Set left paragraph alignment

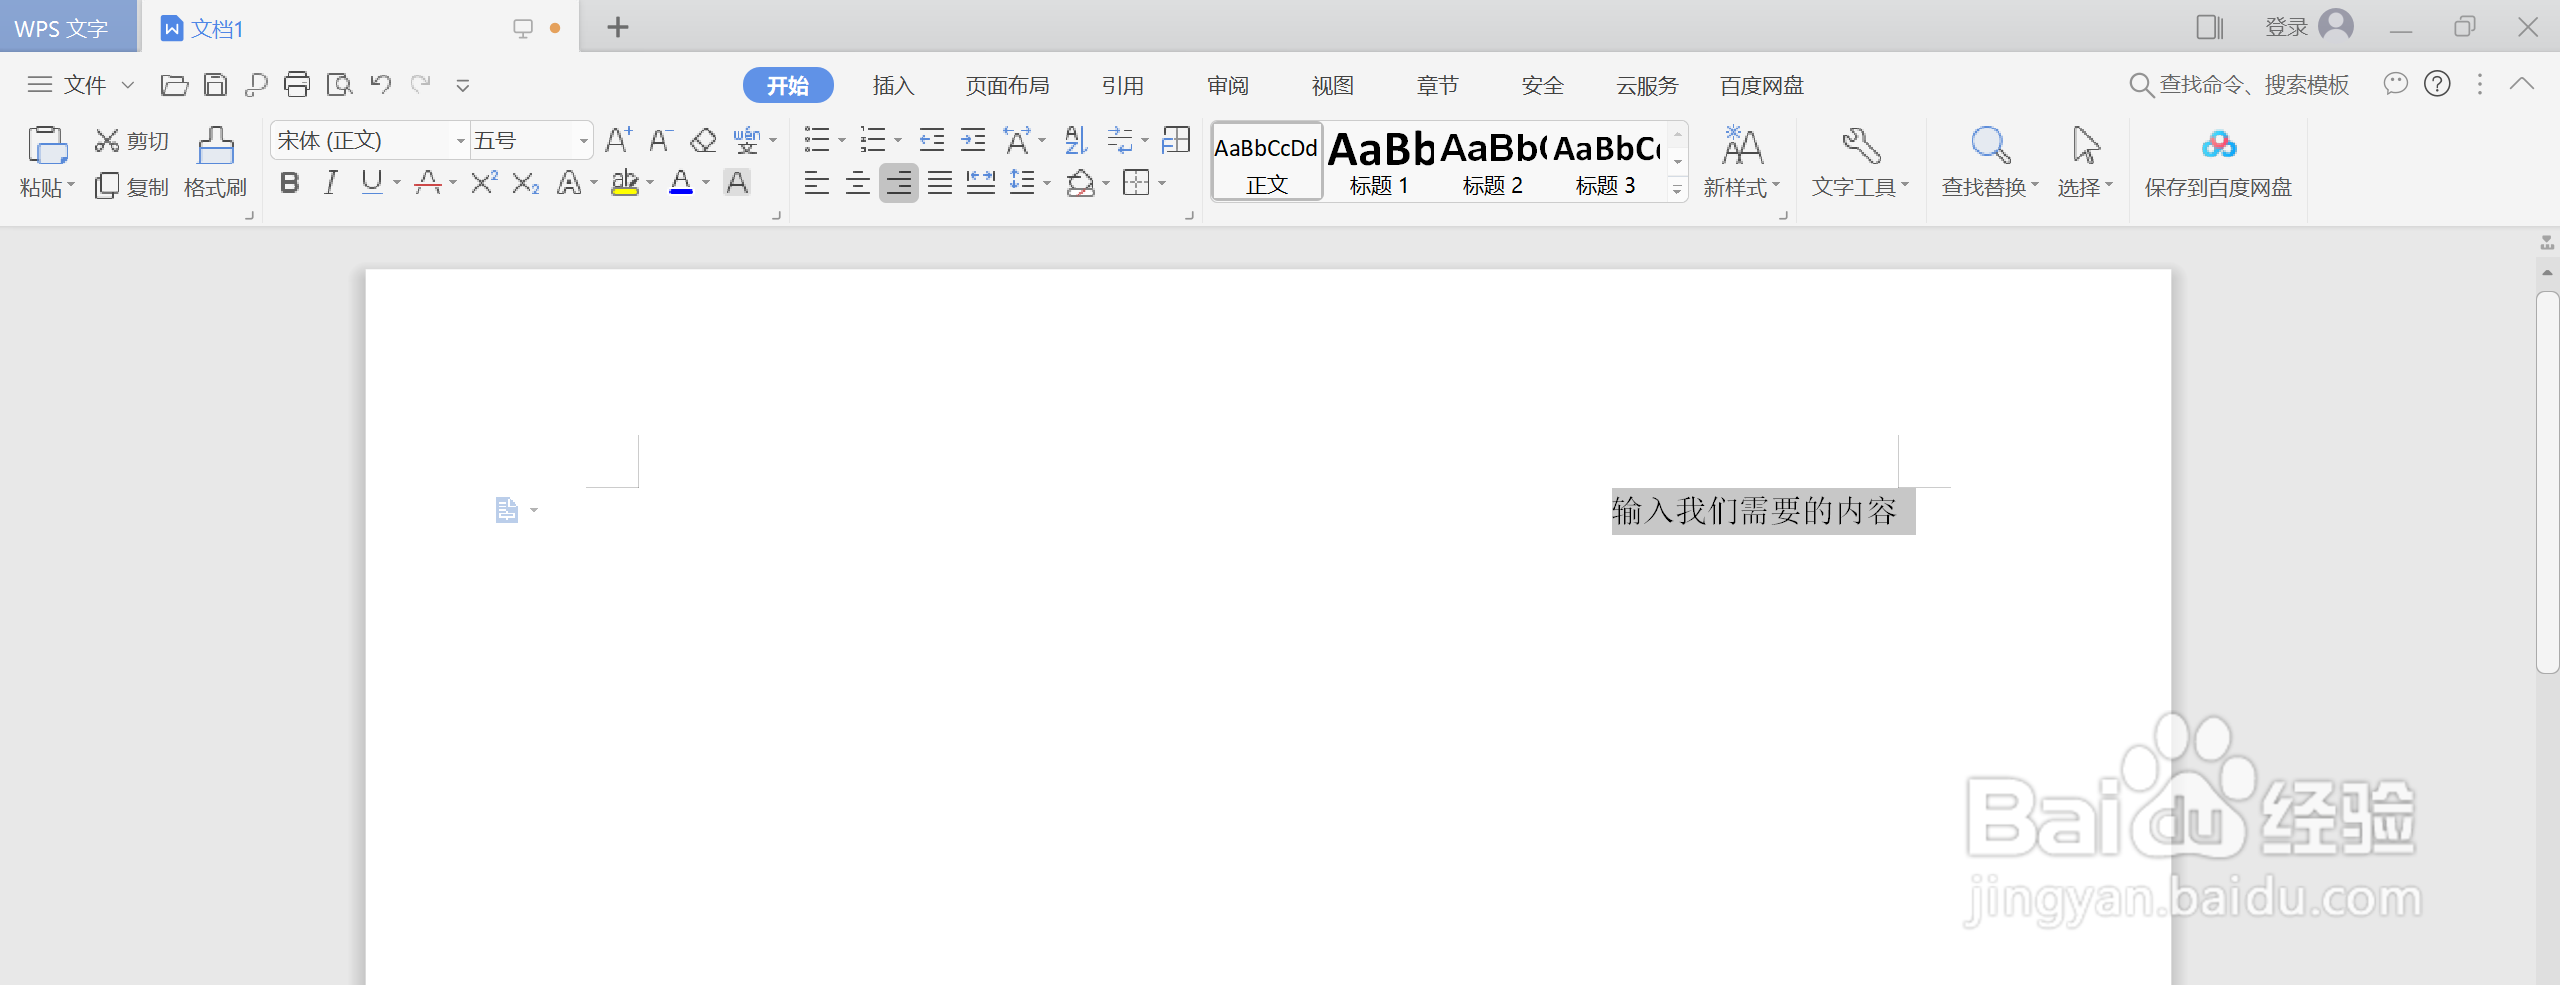tap(817, 183)
